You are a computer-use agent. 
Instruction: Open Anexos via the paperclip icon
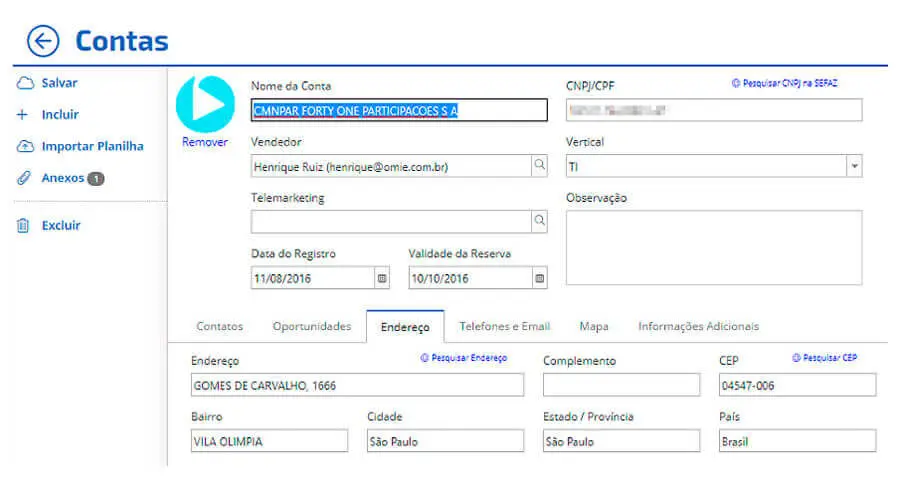click(x=24, y=178)
